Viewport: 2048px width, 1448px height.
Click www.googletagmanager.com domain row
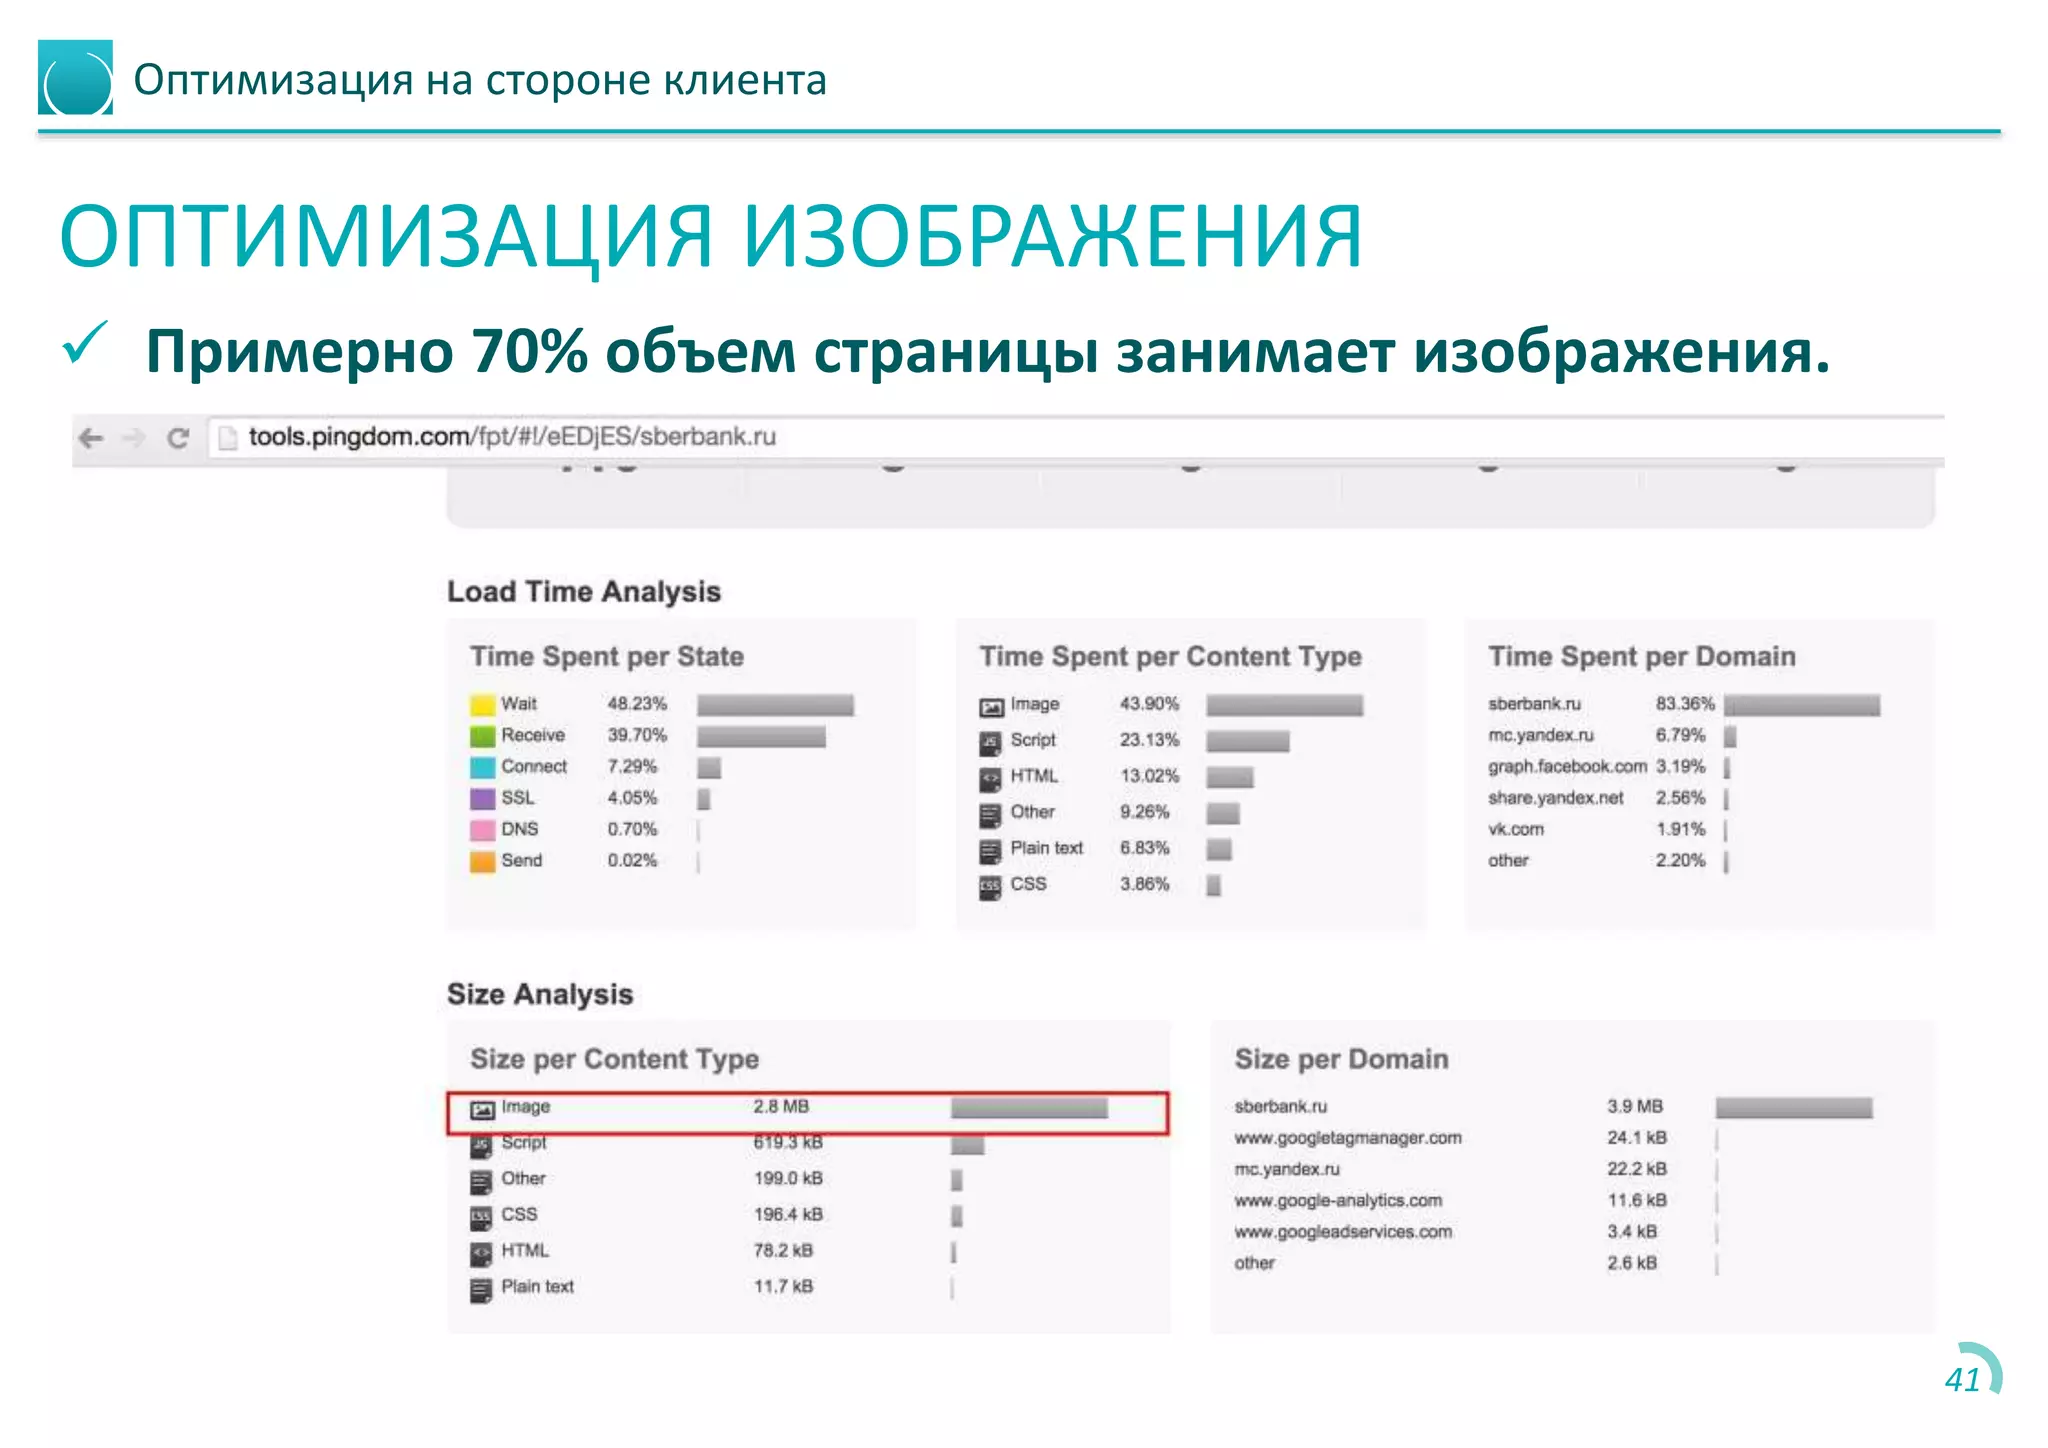(x=1477, y=1138)
